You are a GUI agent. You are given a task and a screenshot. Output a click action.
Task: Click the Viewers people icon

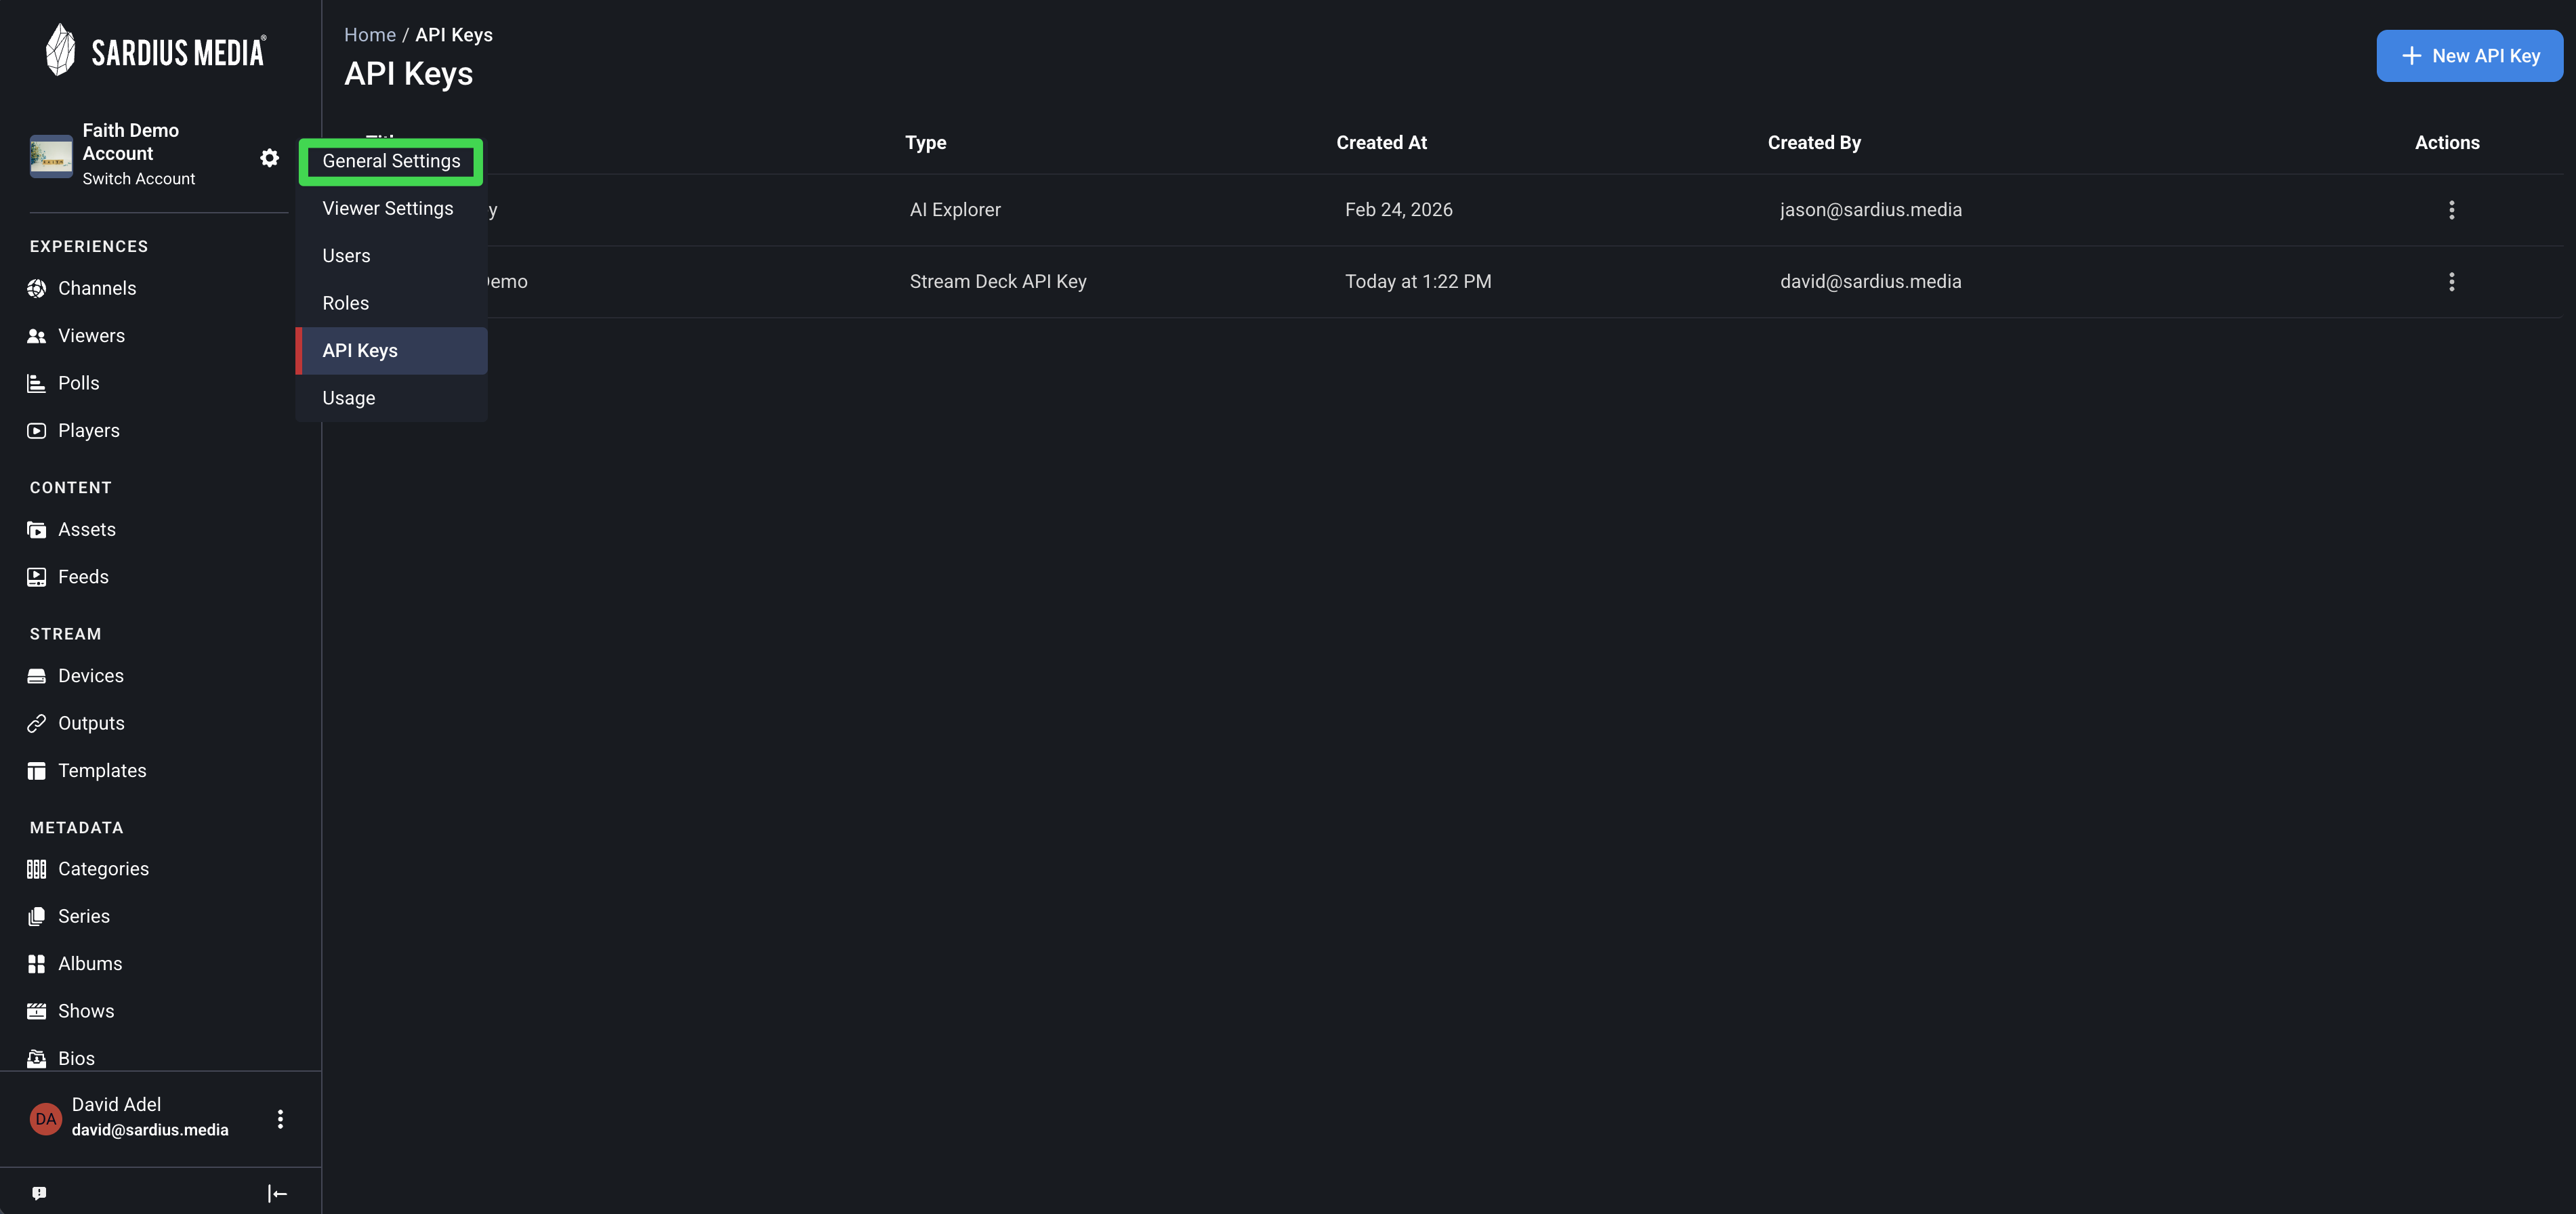pyautogui.click(x=37, y=336)
